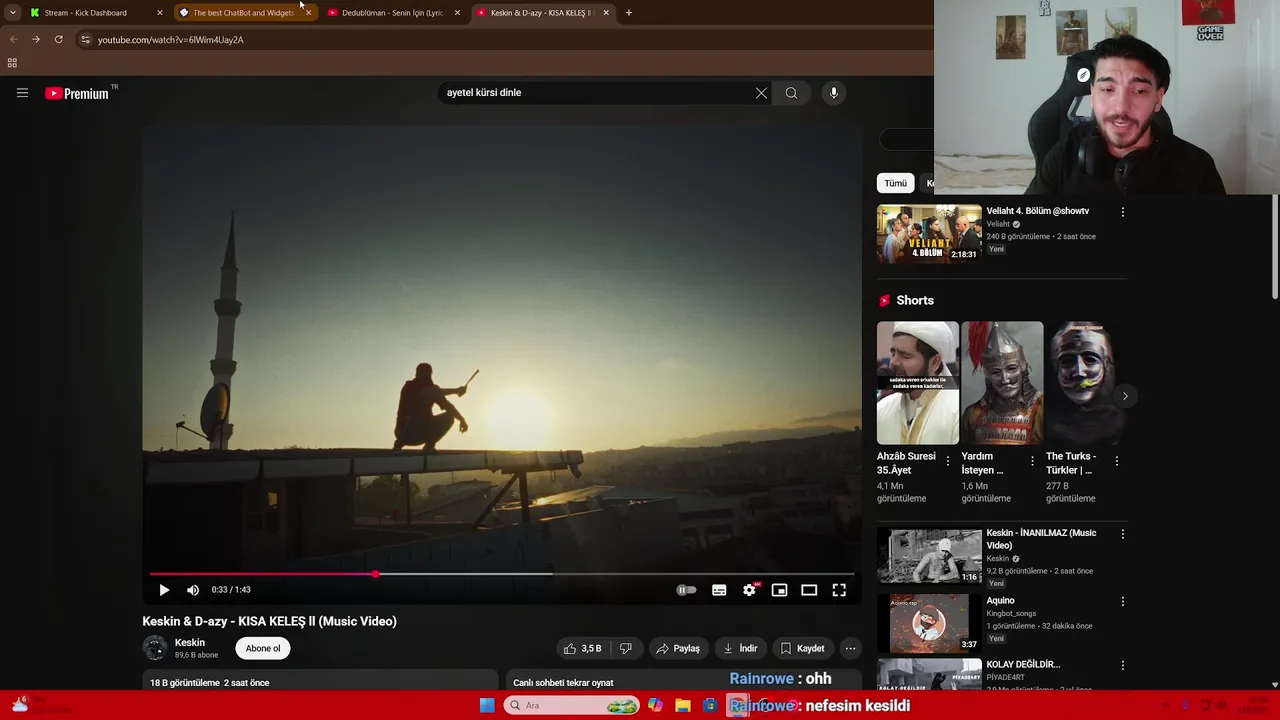Open Keskin channel avatar
1280x720 pixels.
(155, 648)
